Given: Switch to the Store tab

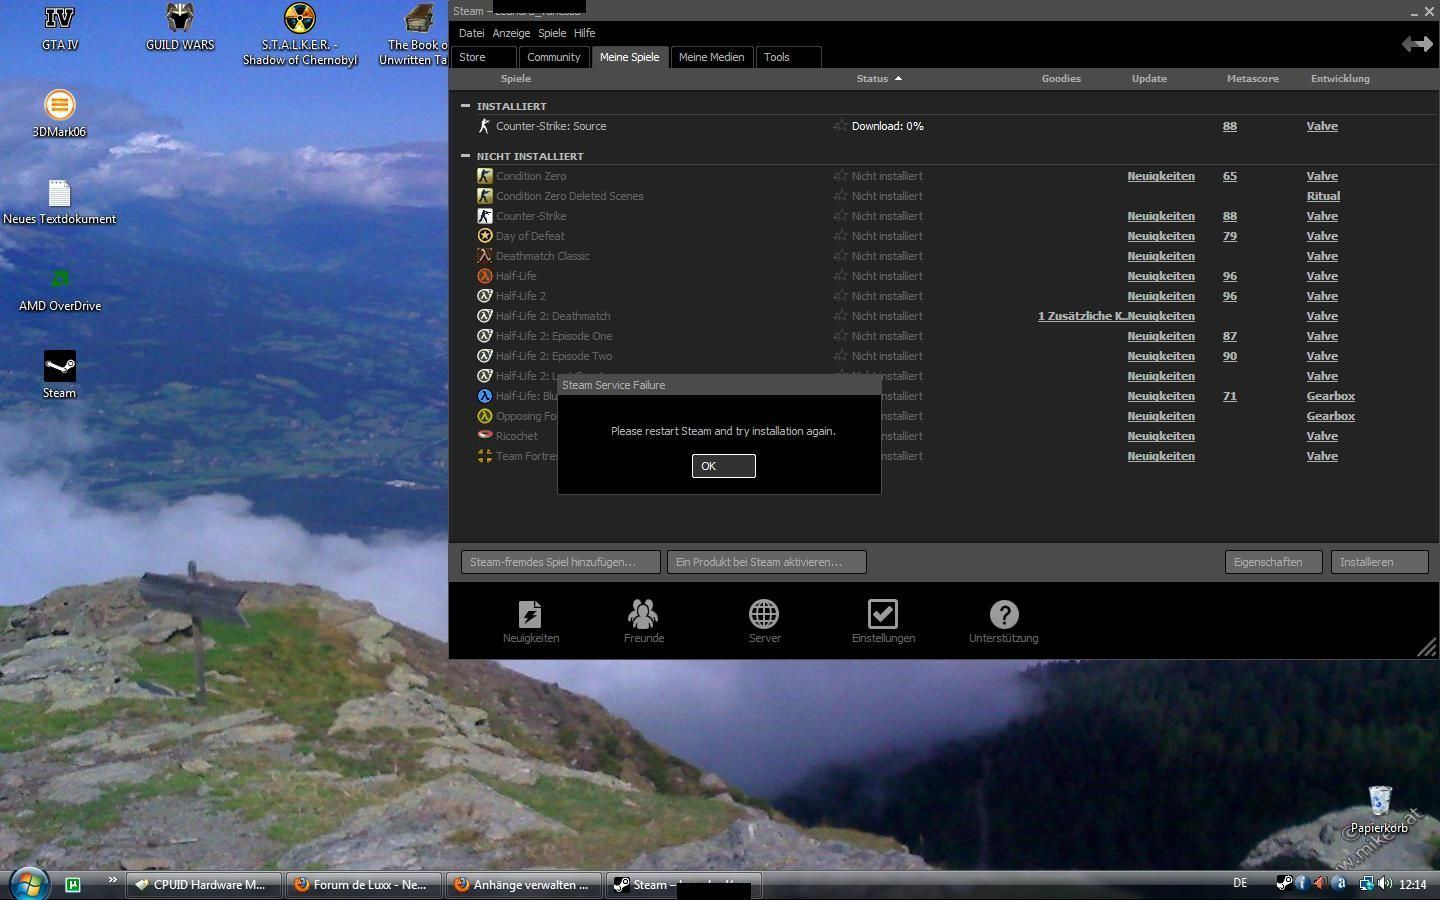Looking at the screenshot, I should point(484,57).
